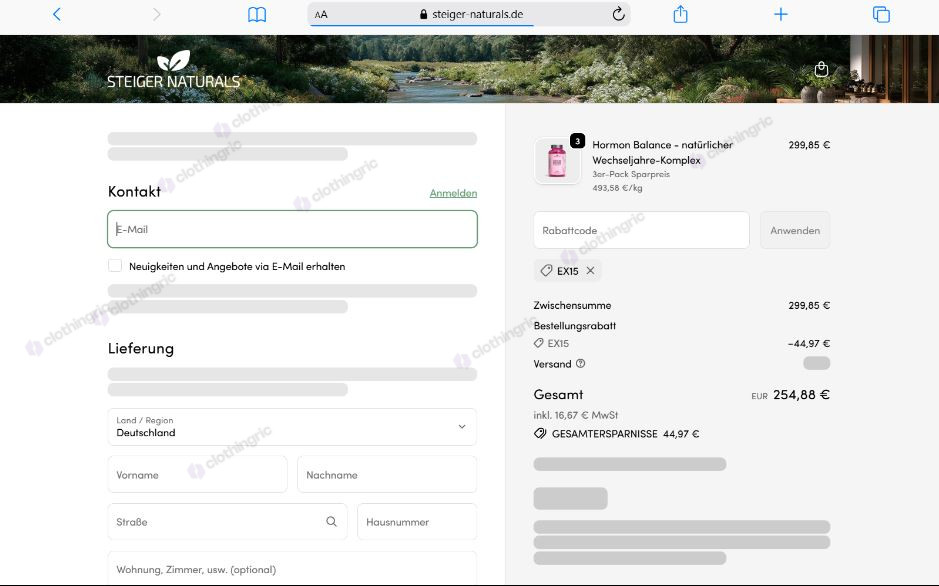This screenshot has height=586, width=939.
Task: Reload the page with refresh icon
Action: coord(619,14)
